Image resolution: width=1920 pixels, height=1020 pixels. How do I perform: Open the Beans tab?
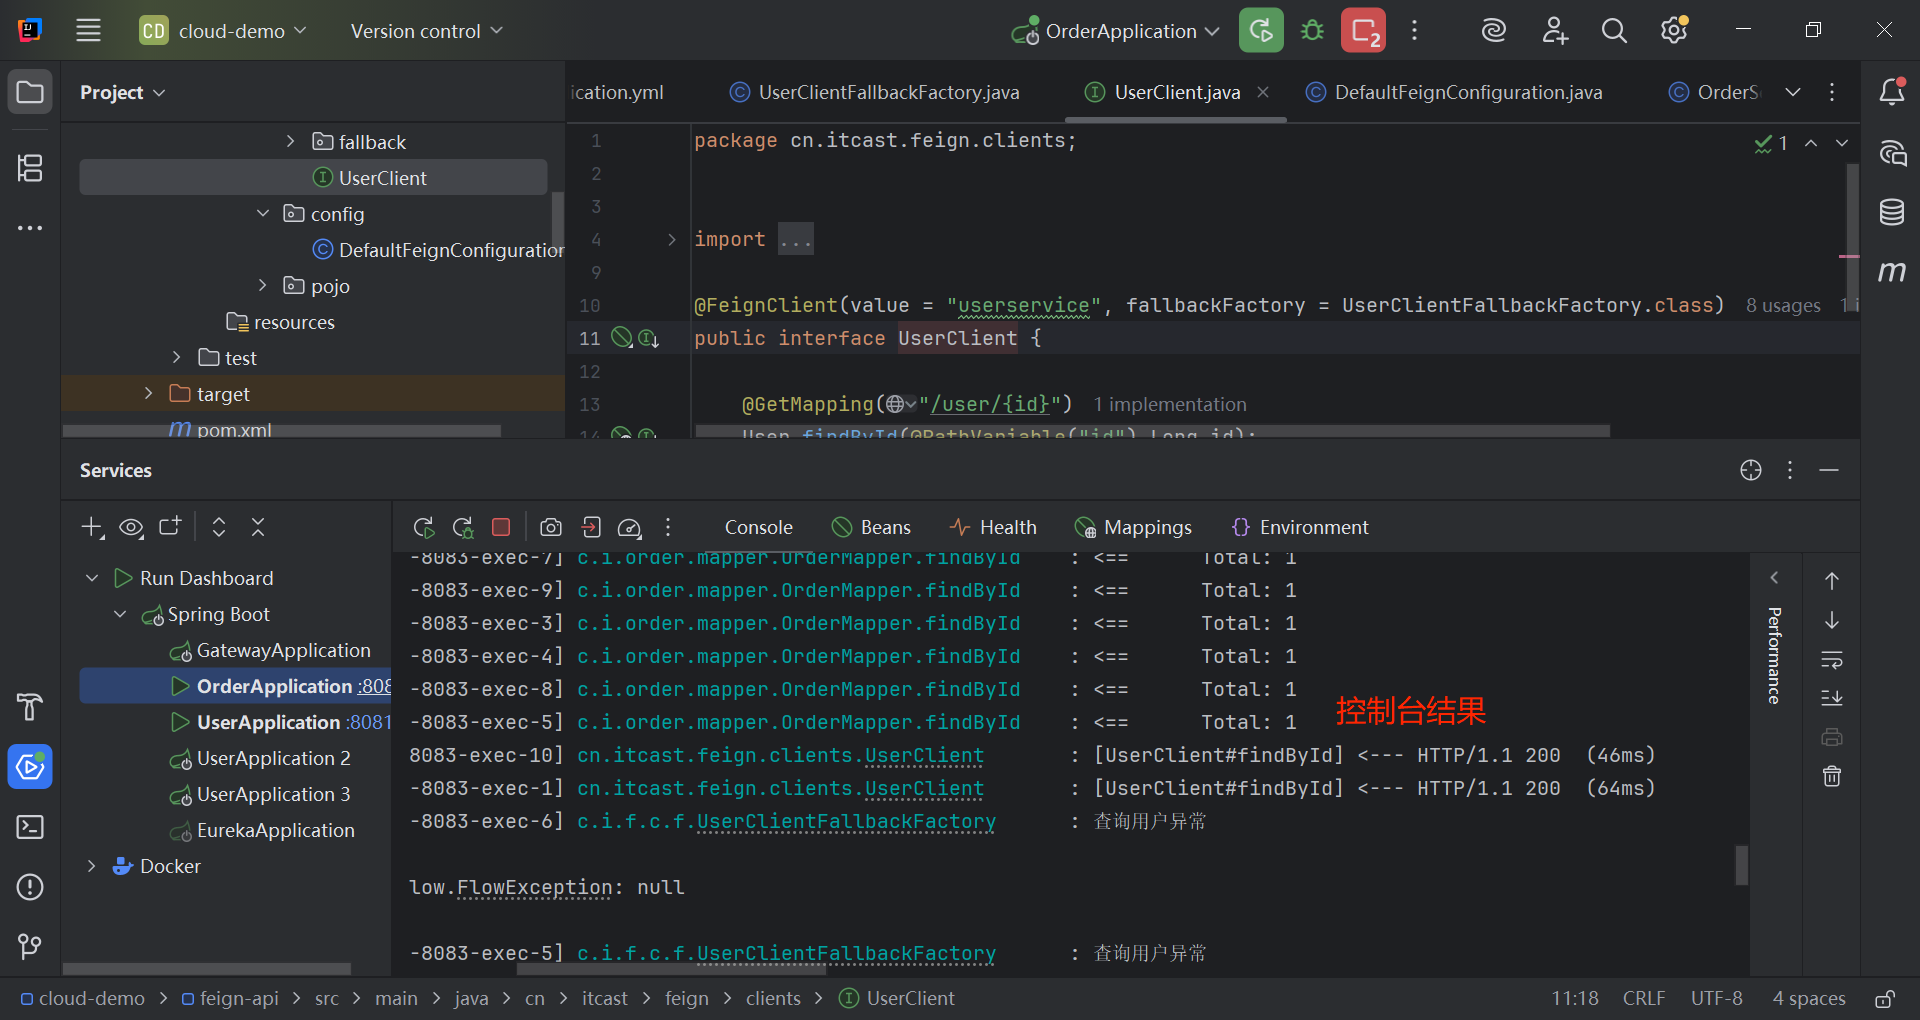coord(871,527)
